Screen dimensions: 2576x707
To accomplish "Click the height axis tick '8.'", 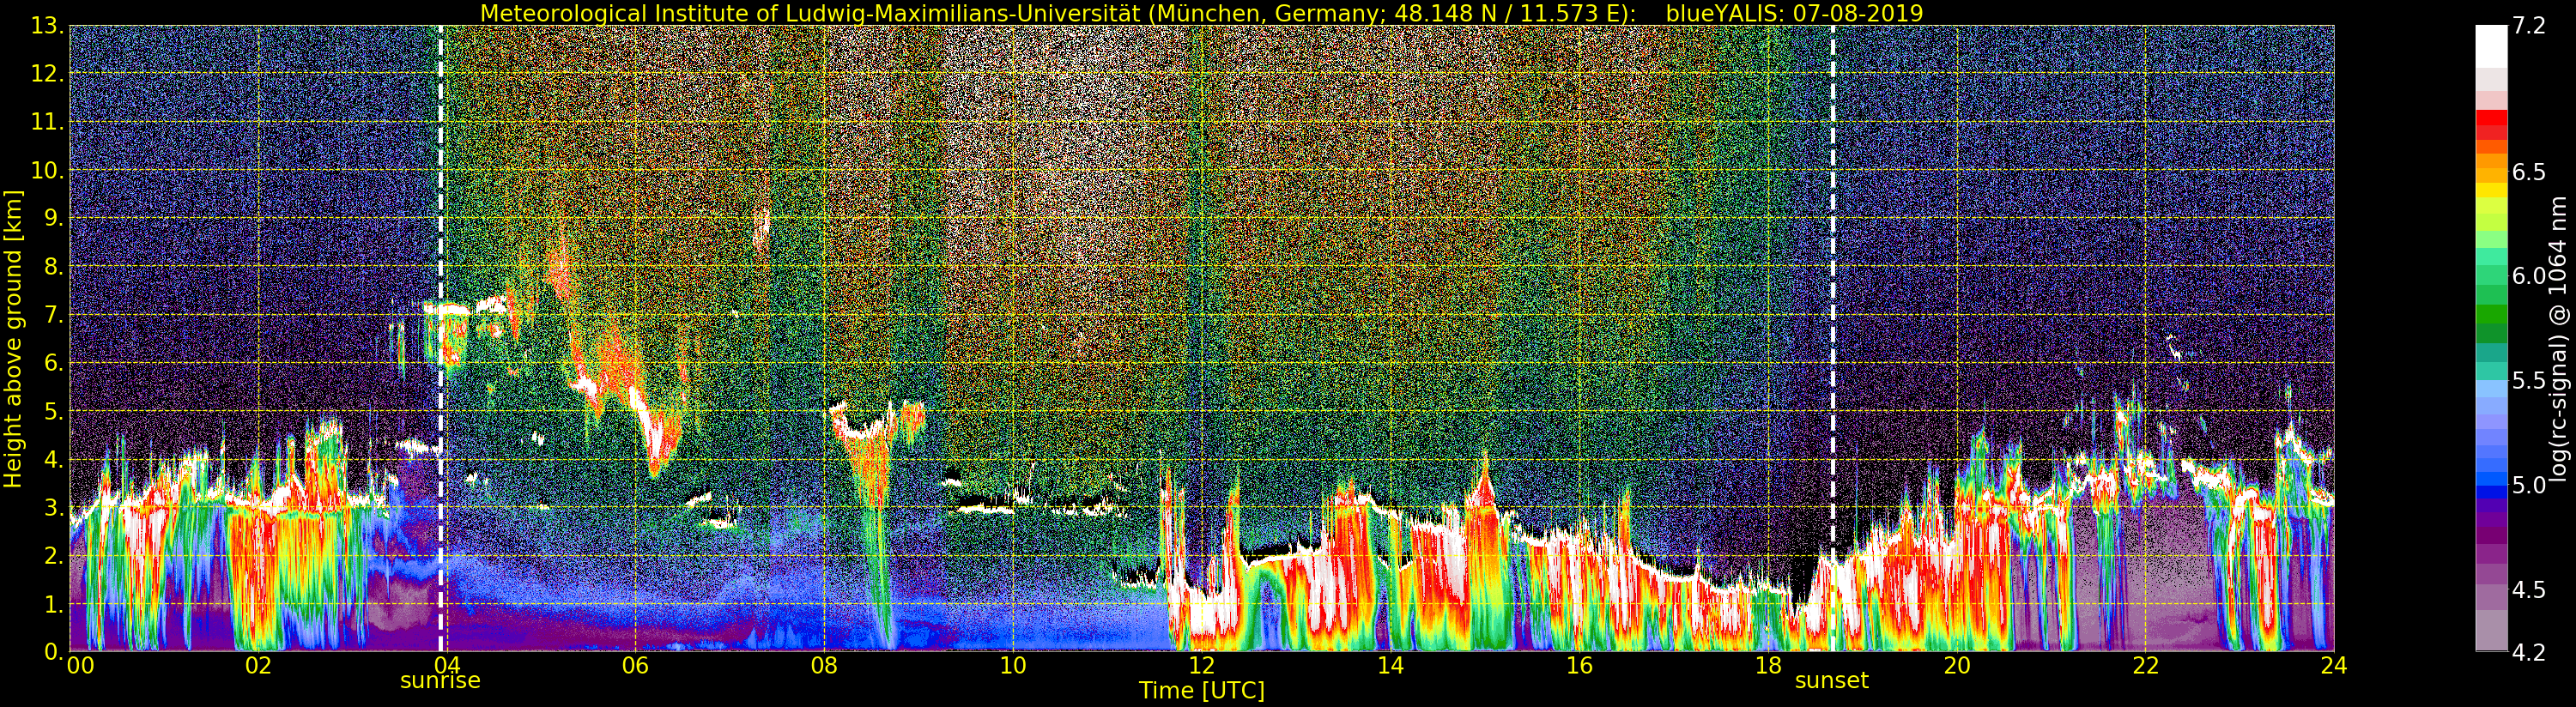I will [53, 267].
